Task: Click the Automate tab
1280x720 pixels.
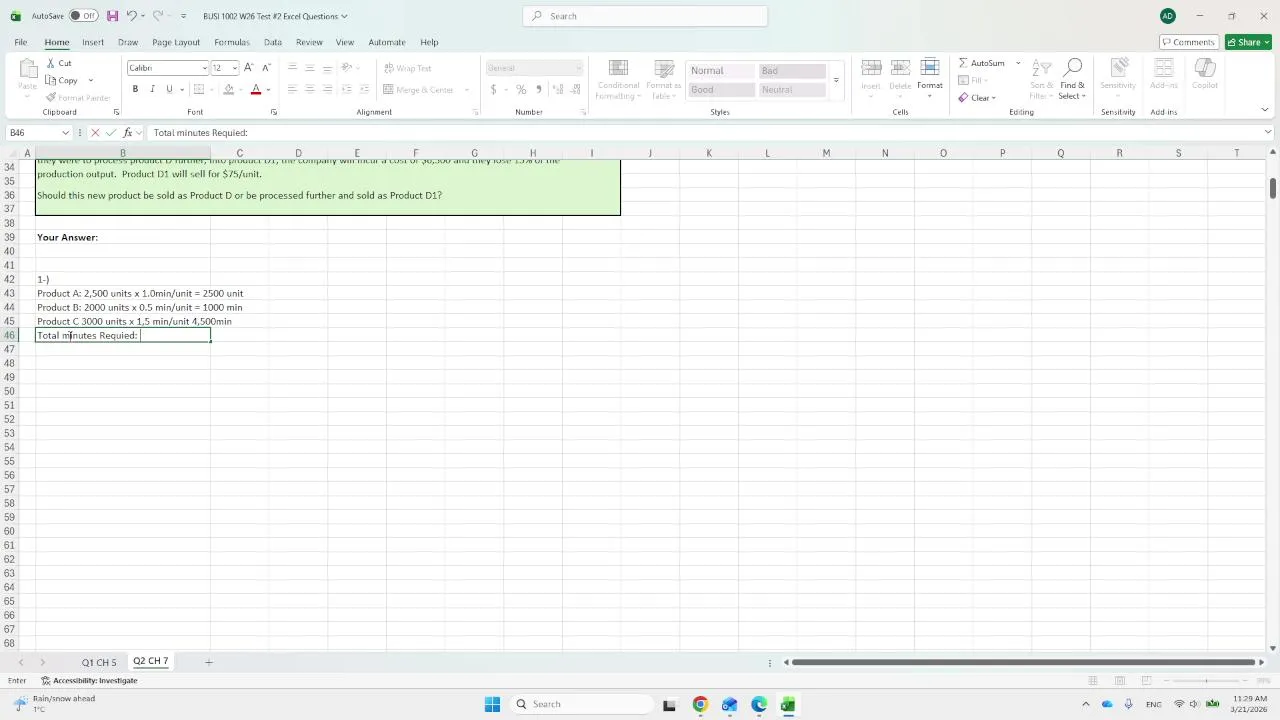Action: (387, 42)
